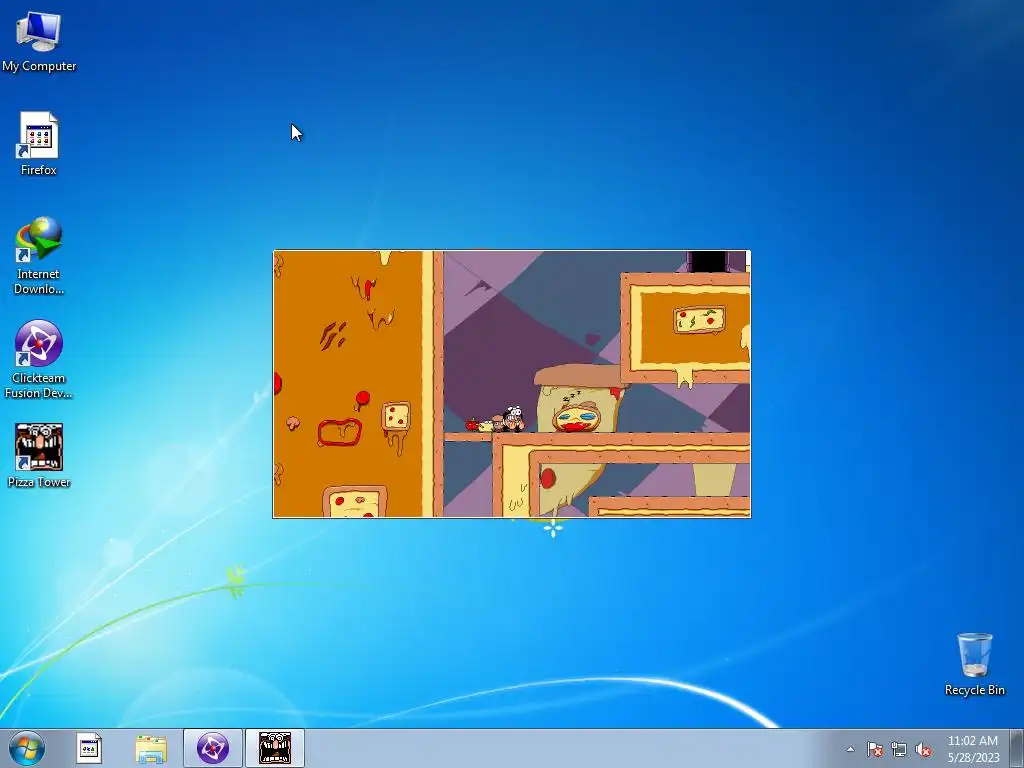Image resolution: width=1024 pixels, height=768 pixels.
Task: Click the mushroom topping in the orange game area
Action: click(x=293, y=423)
